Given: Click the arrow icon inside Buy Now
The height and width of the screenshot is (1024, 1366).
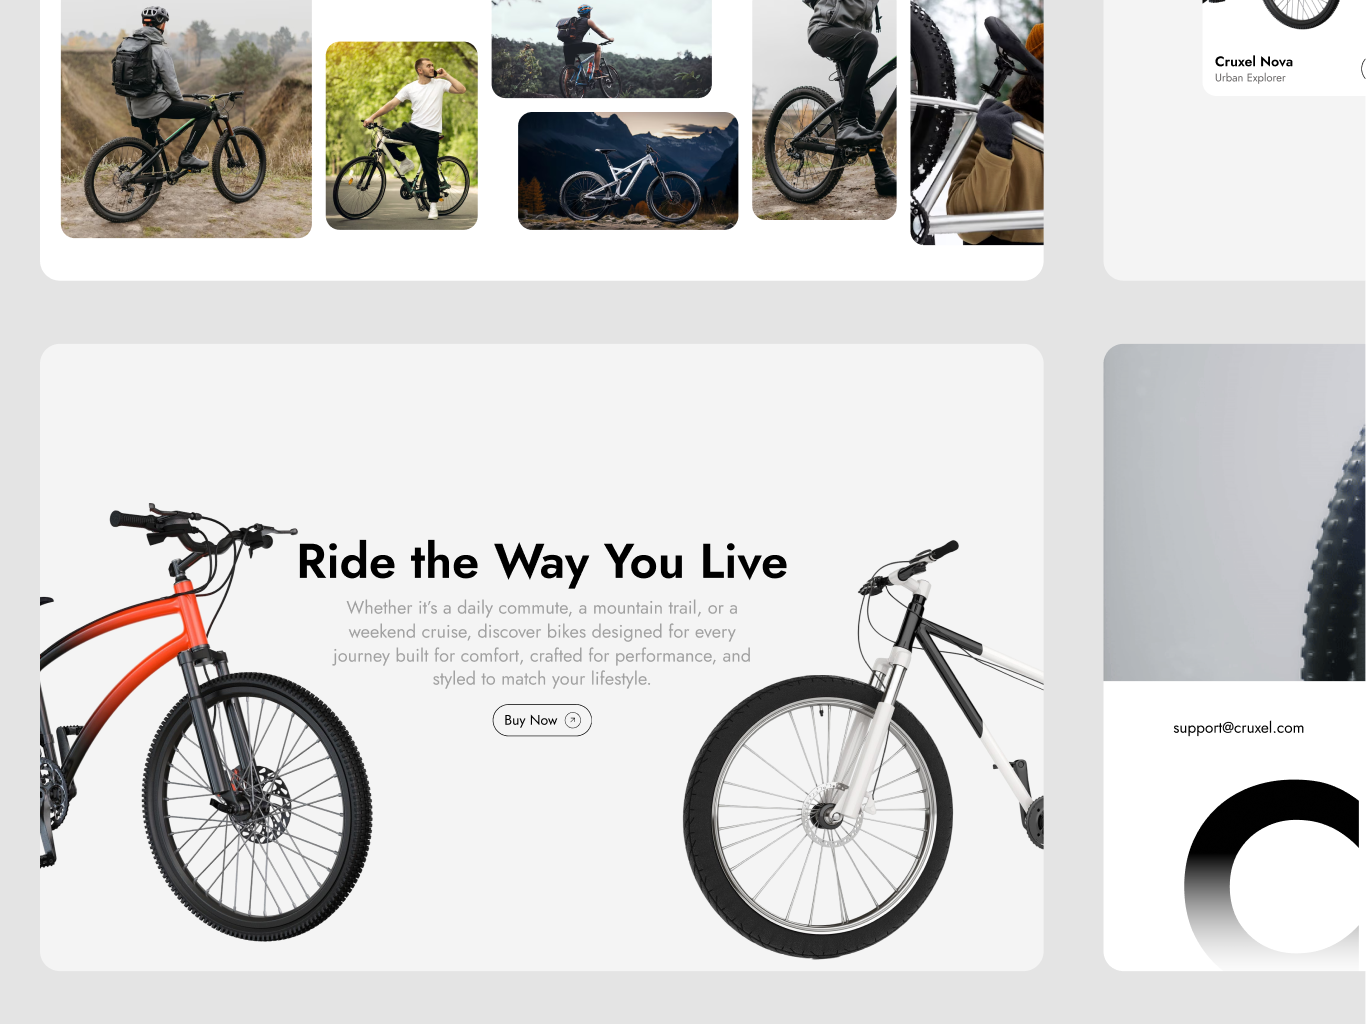Looking at the screenshot, I should (573, 720).
